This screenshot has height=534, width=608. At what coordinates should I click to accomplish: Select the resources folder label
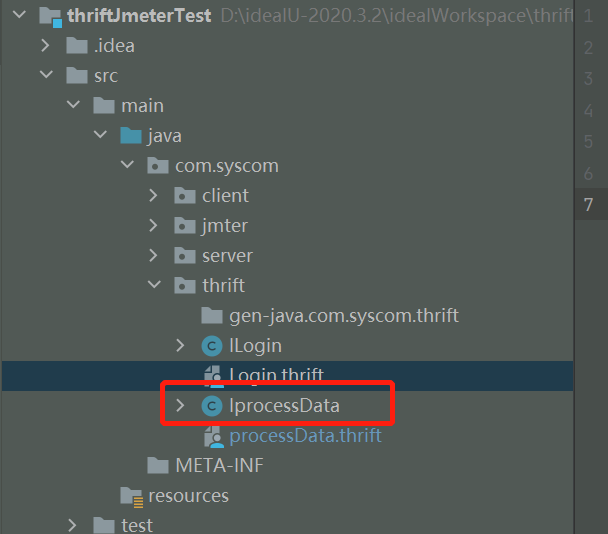coord(189,496)
